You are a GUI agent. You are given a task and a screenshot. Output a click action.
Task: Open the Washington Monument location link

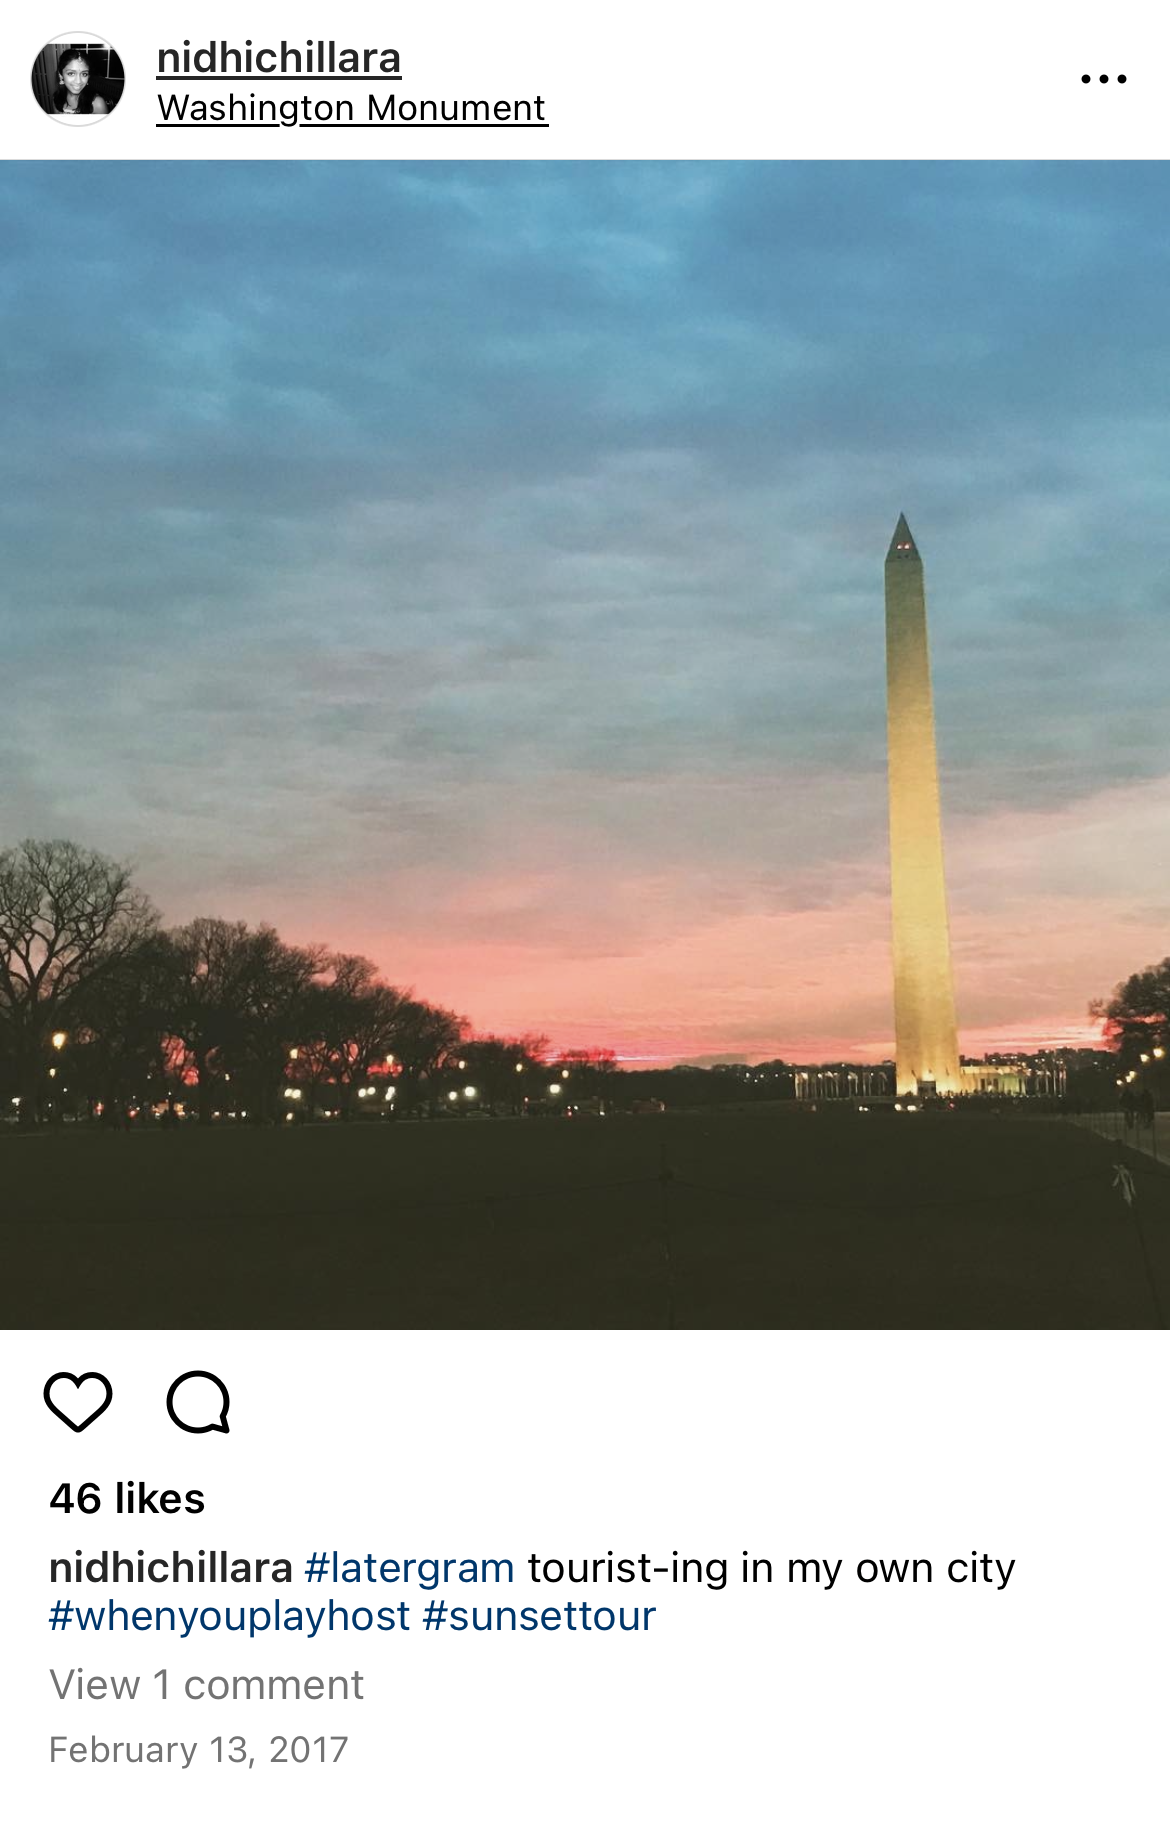[x=352, y=108]
